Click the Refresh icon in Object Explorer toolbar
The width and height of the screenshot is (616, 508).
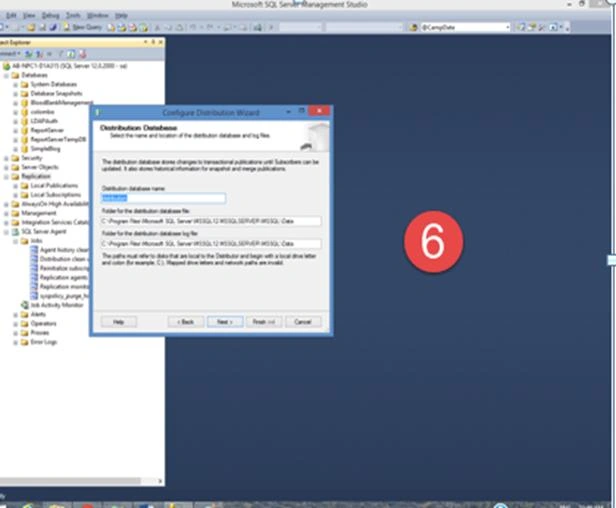[x=71, y=53]
